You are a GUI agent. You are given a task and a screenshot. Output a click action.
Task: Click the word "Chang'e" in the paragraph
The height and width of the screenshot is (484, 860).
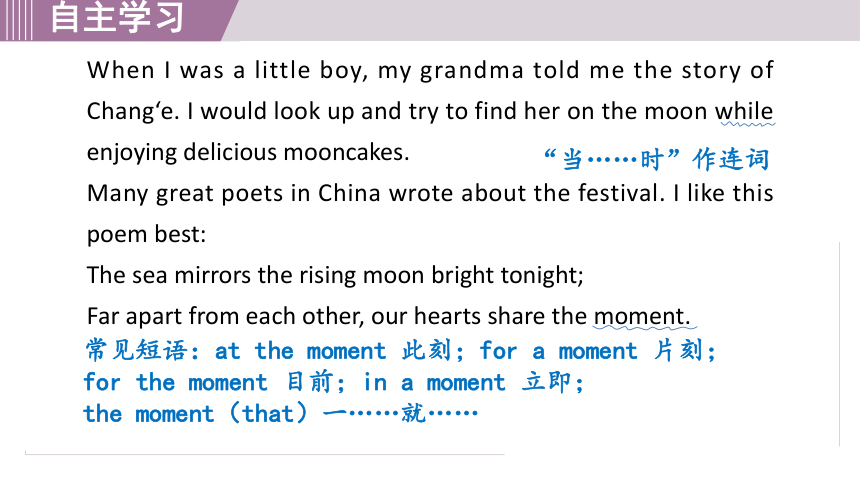(132, 111)
